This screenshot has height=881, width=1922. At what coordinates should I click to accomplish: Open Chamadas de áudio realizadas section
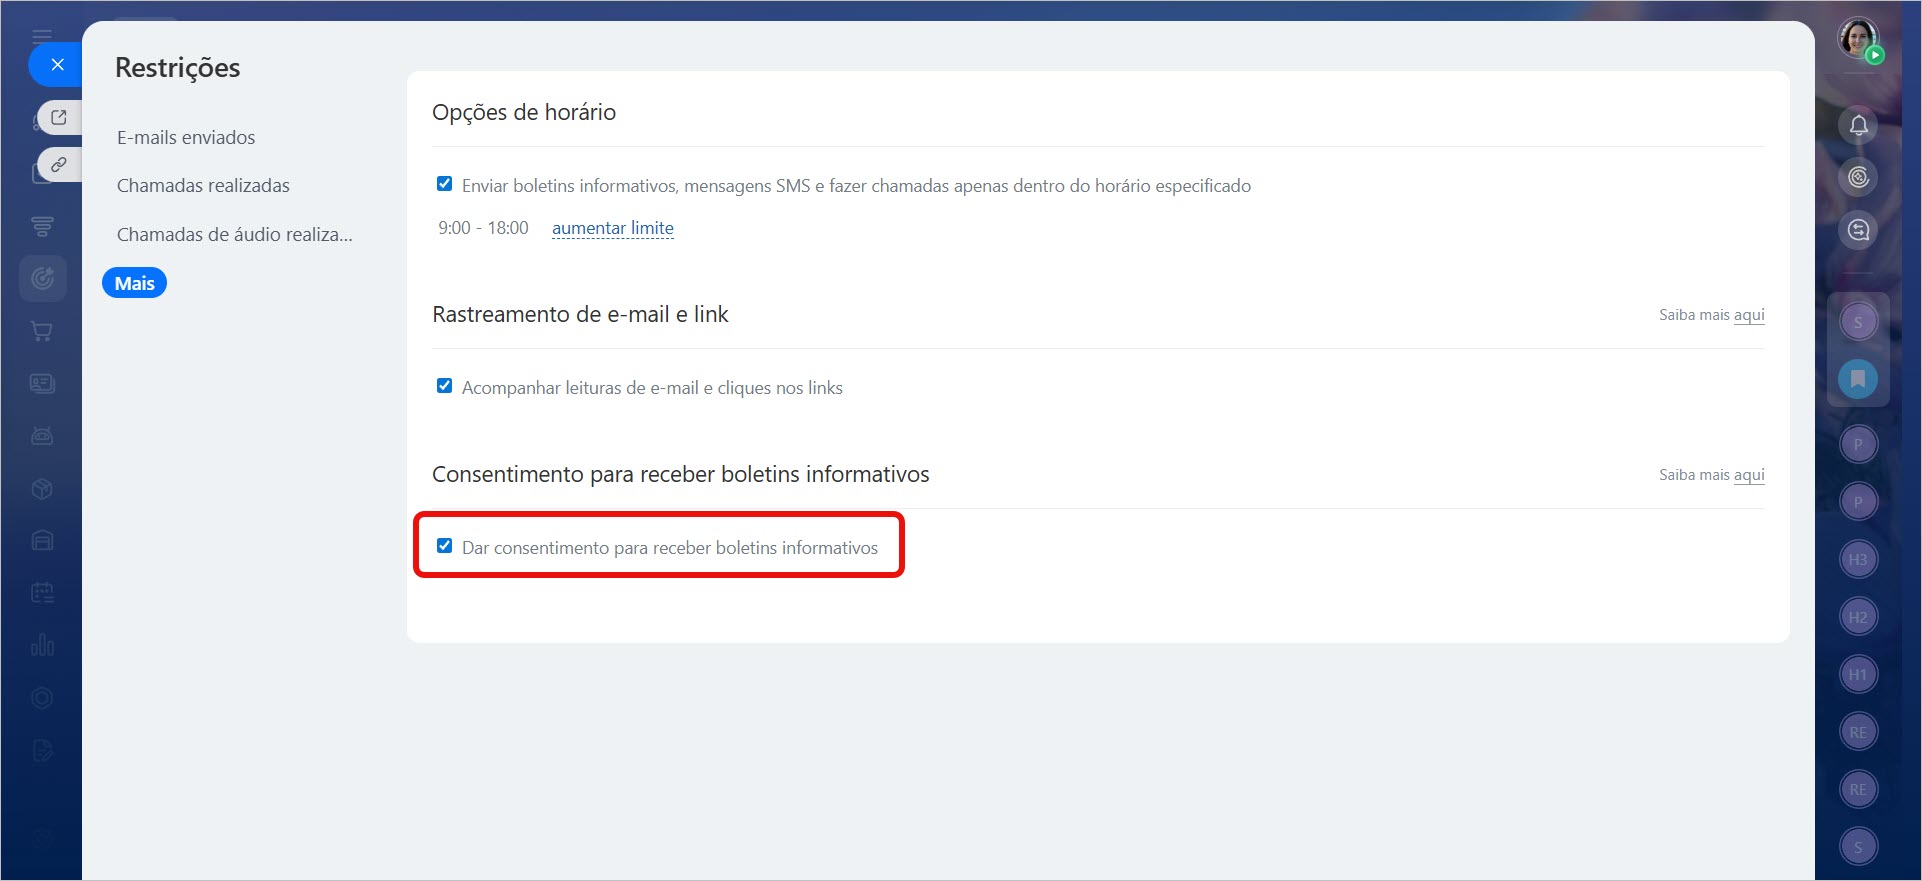(234, 235)
